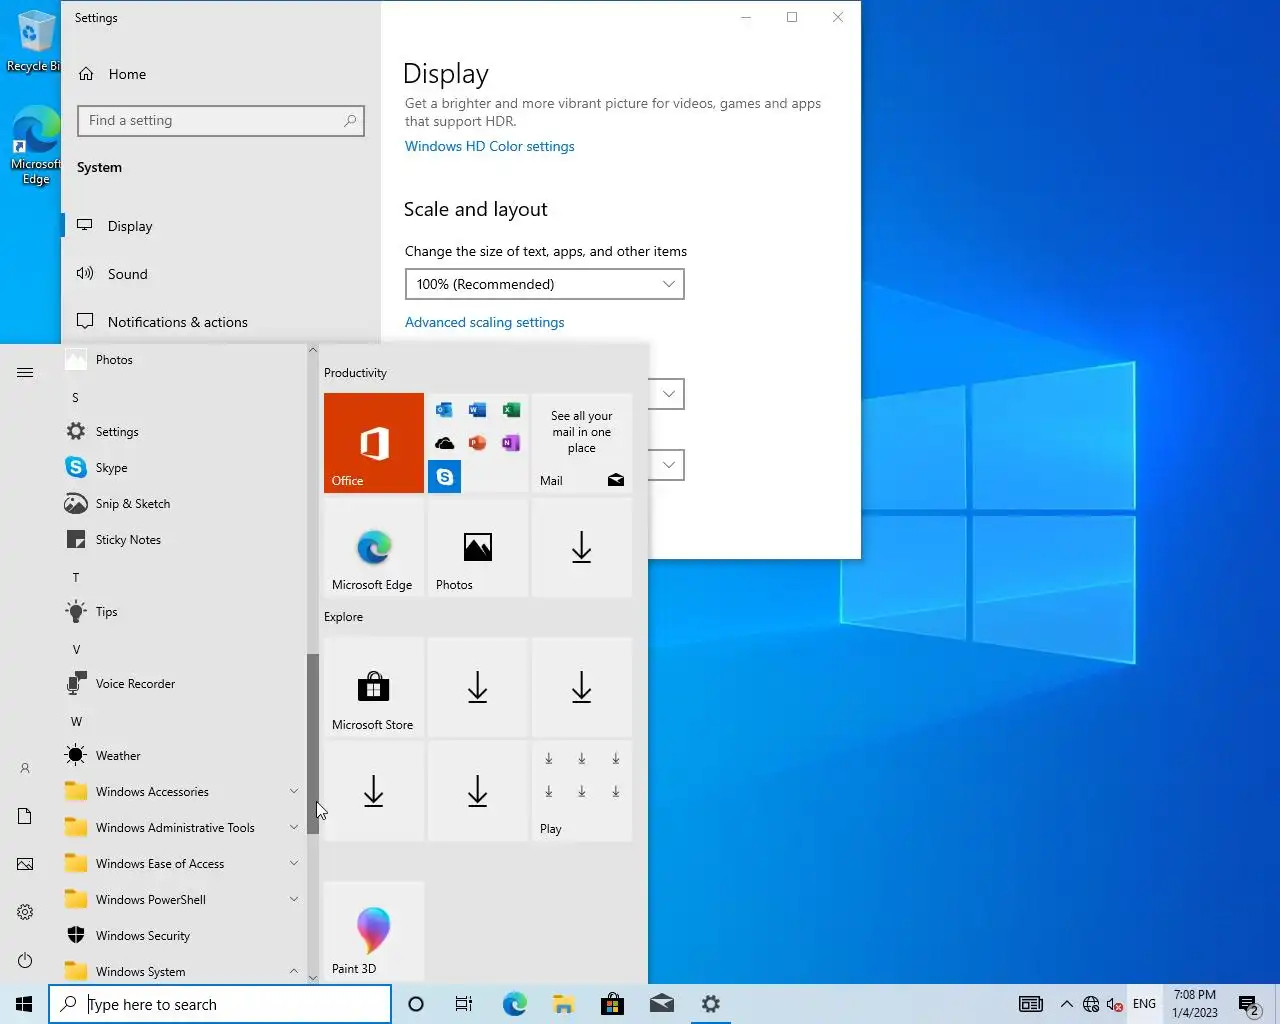Open the notification center icon
The height and width of the screenshot is (1024, 1280).
(1248, 1004)
